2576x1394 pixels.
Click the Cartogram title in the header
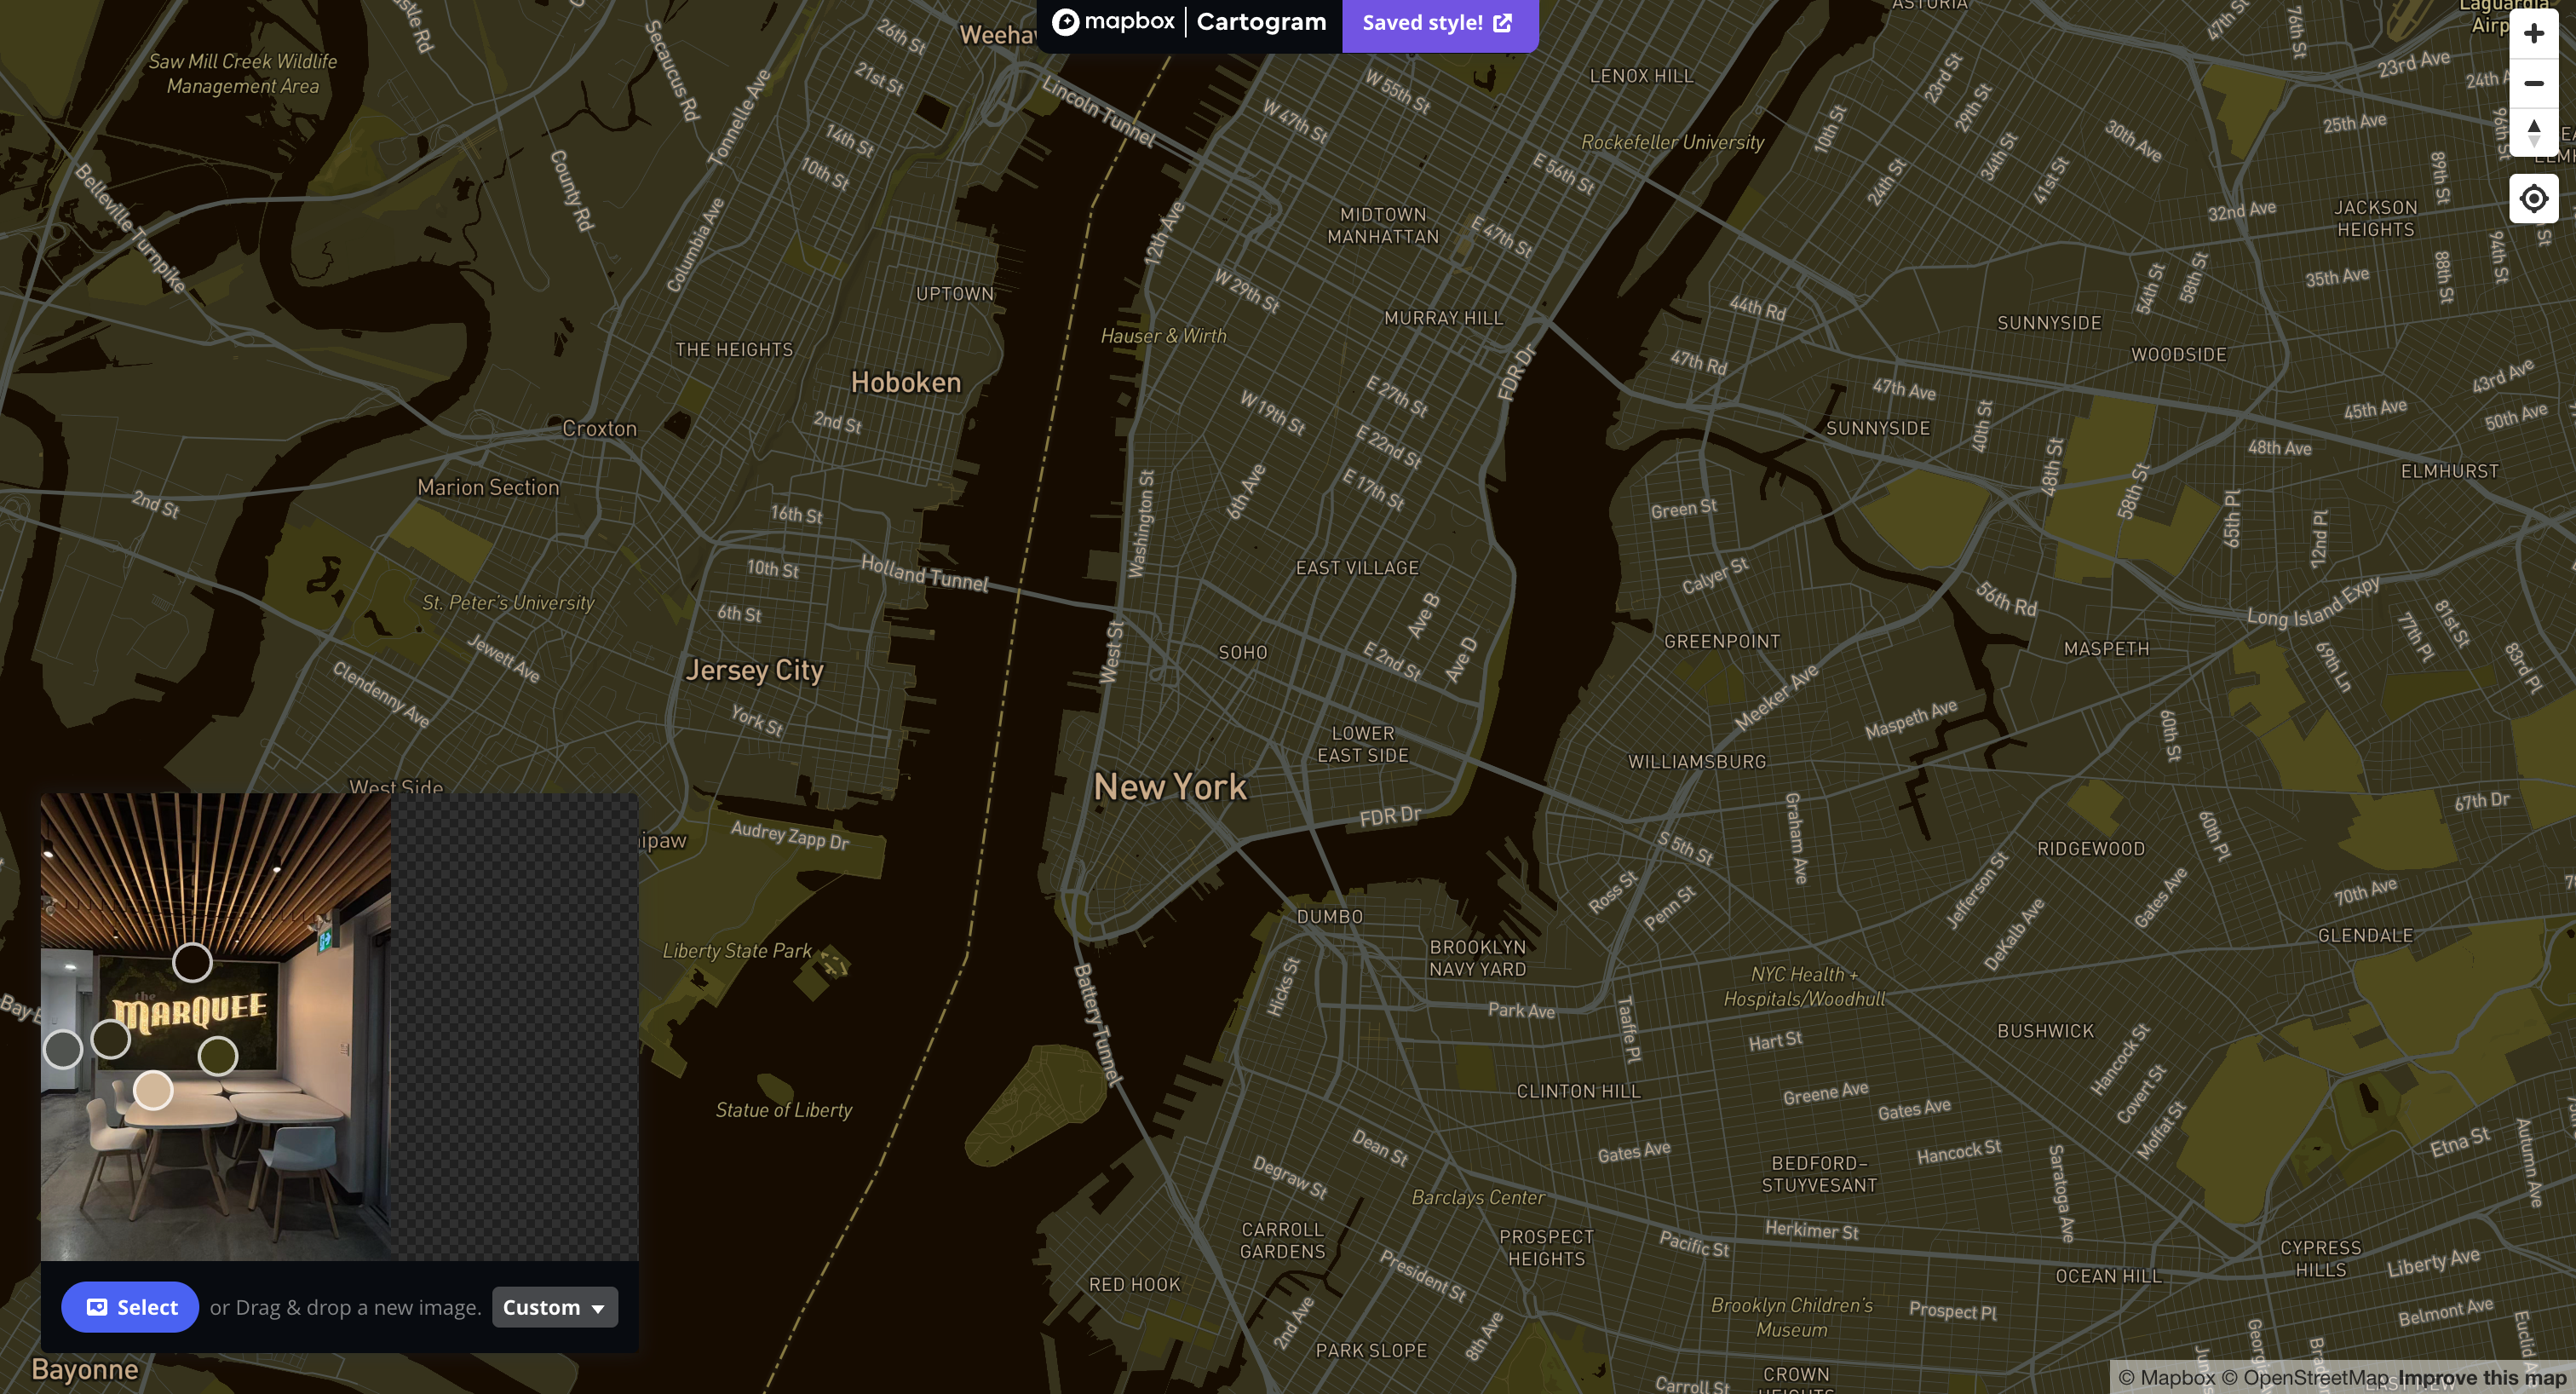(1261, 21)
